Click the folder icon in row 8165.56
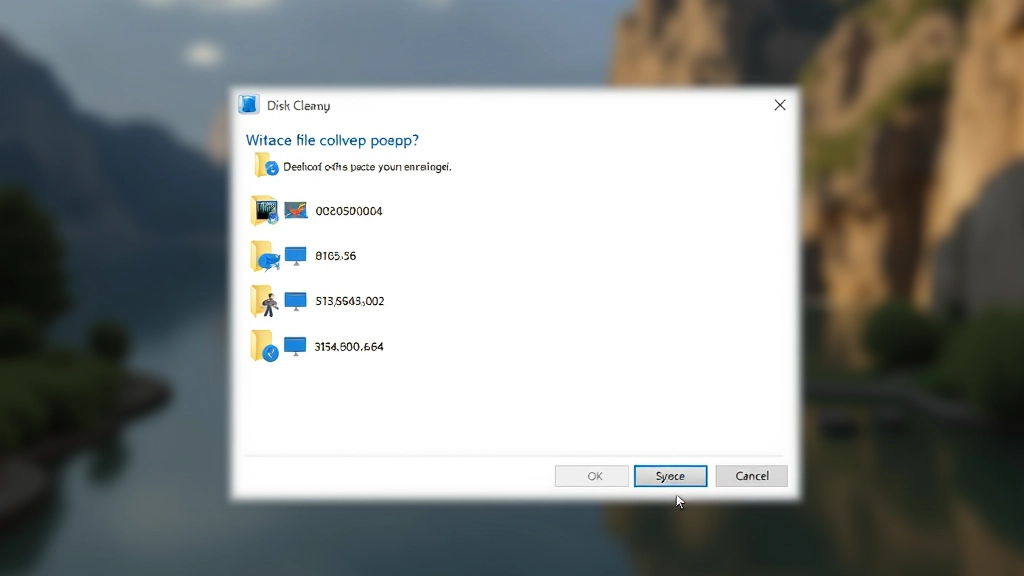 click(x=265, y=256)
